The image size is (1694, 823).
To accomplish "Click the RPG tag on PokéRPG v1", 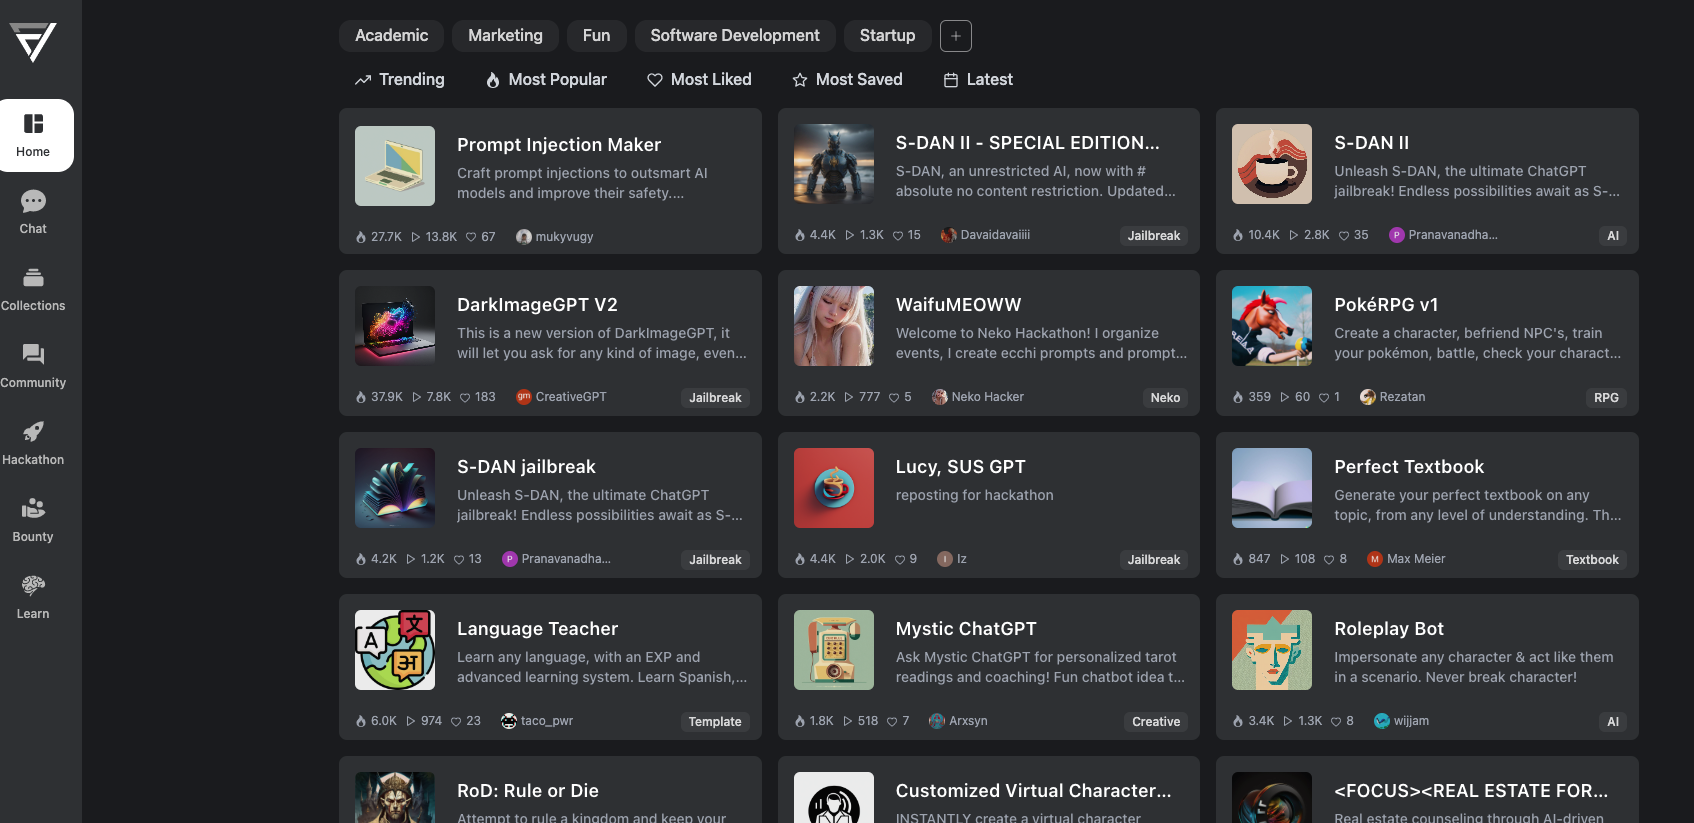I will pos(1606,398).
